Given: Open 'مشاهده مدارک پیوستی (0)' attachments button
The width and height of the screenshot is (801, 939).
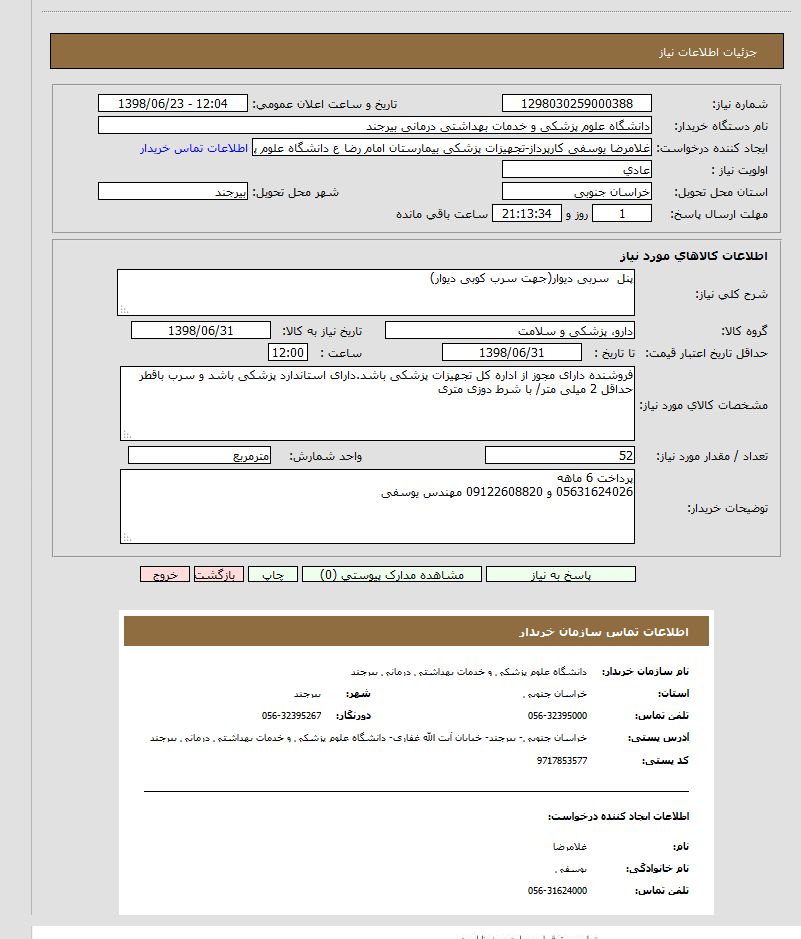Looking at the screenshot, I should point(391,575).
